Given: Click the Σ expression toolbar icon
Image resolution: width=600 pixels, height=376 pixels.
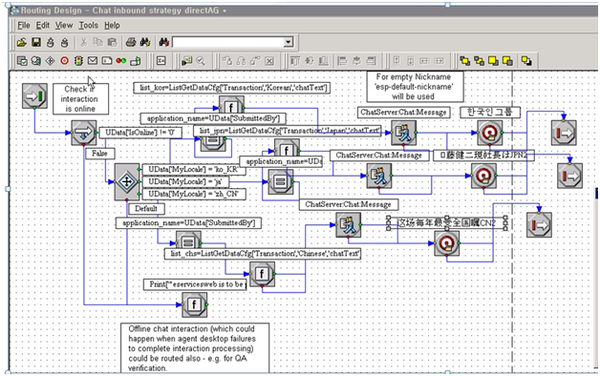Looking at the screenshot, I should pos(161,61).
